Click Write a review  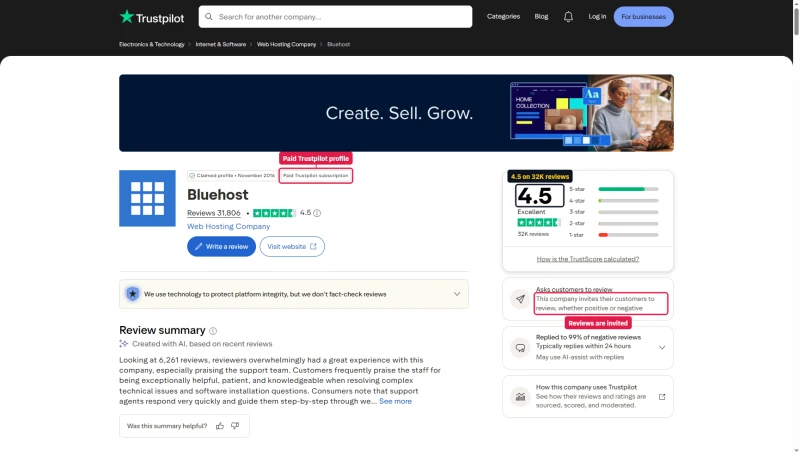pos(221,247)
